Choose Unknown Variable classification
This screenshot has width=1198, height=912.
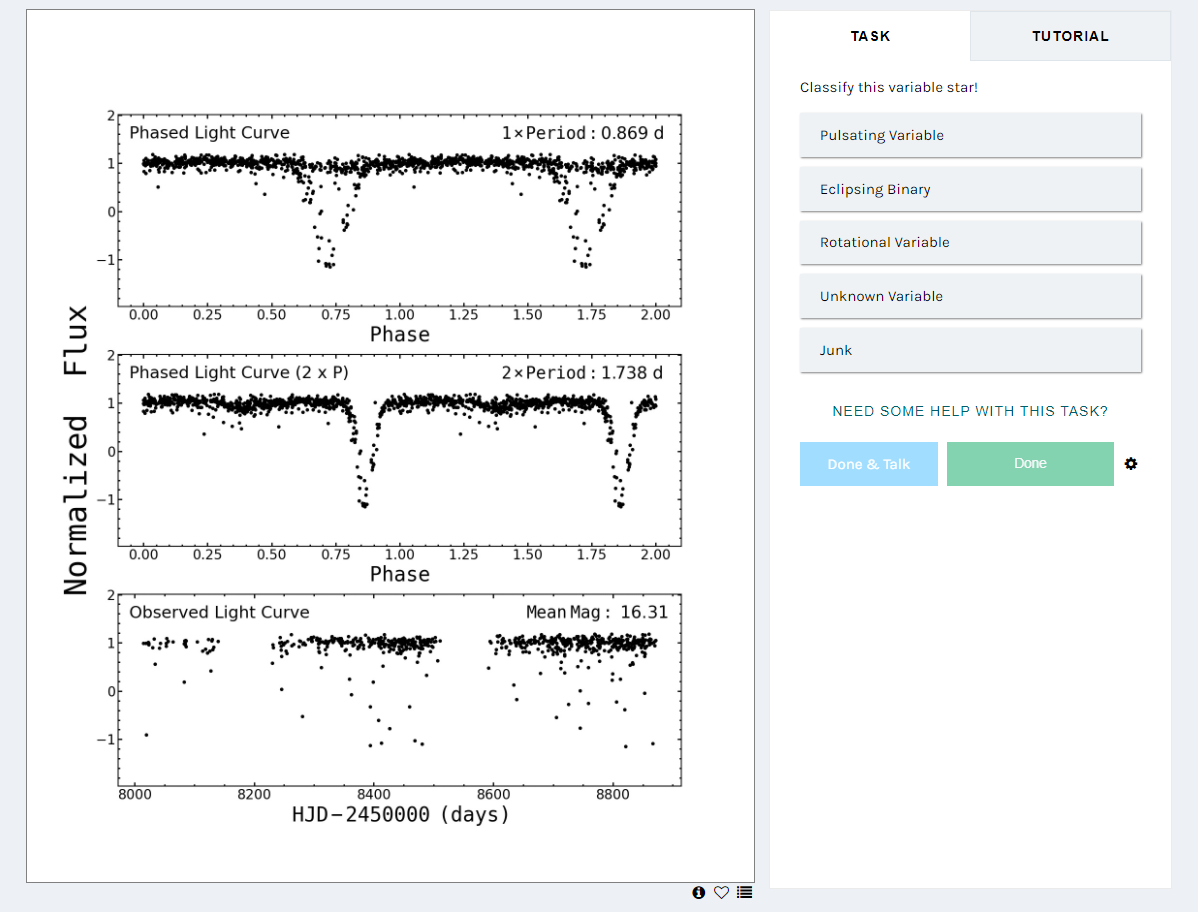pos(970,296)
